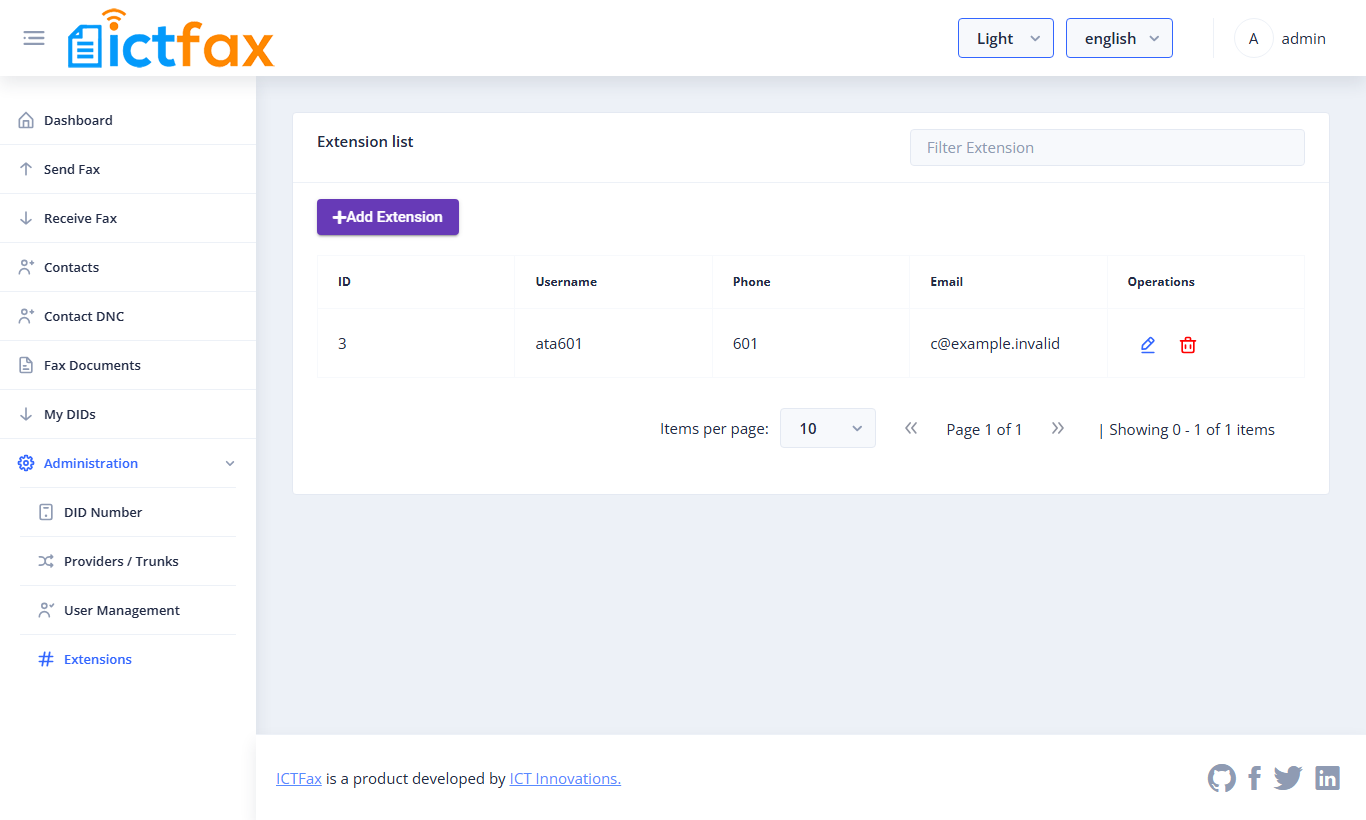Open the Items per page dropdown
This screenshot has height=820, width=1366.
click(x=828, y=428)
